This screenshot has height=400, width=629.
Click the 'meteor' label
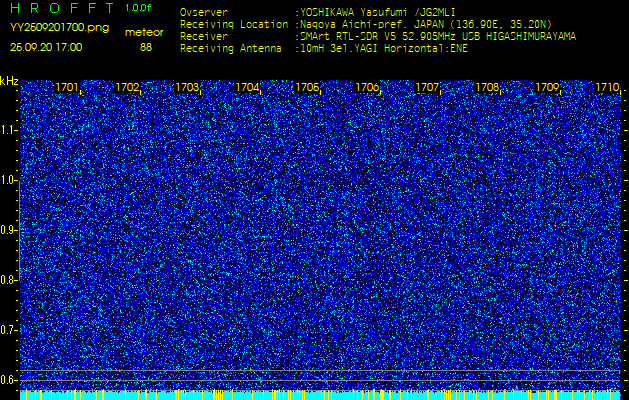(x=144, y=33)
